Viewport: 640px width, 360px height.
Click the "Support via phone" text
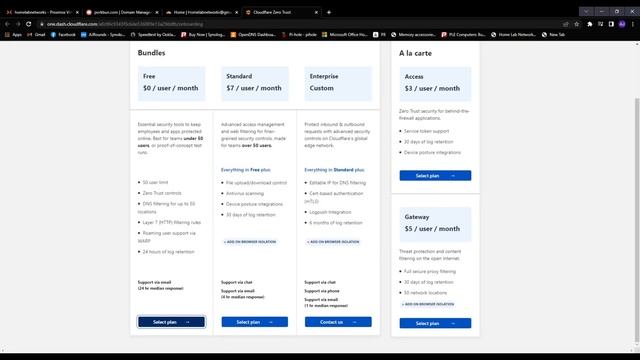pos(322,291)
